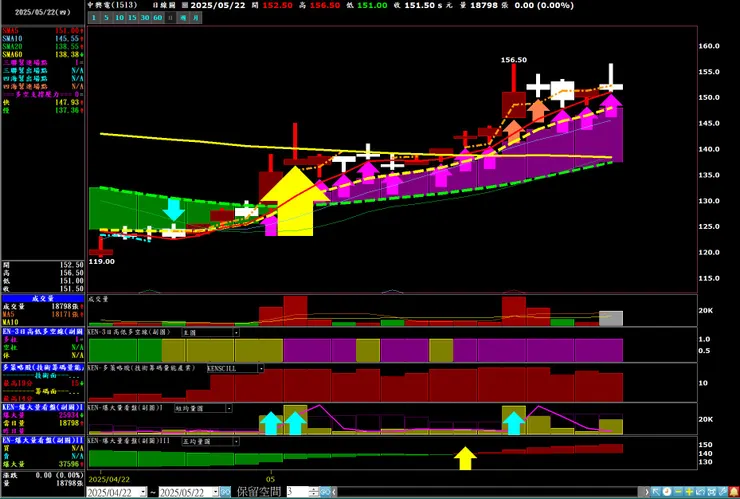Select the 10-minute timeframe button
This screenshot has height=499, width=740.
click(119, 17)
